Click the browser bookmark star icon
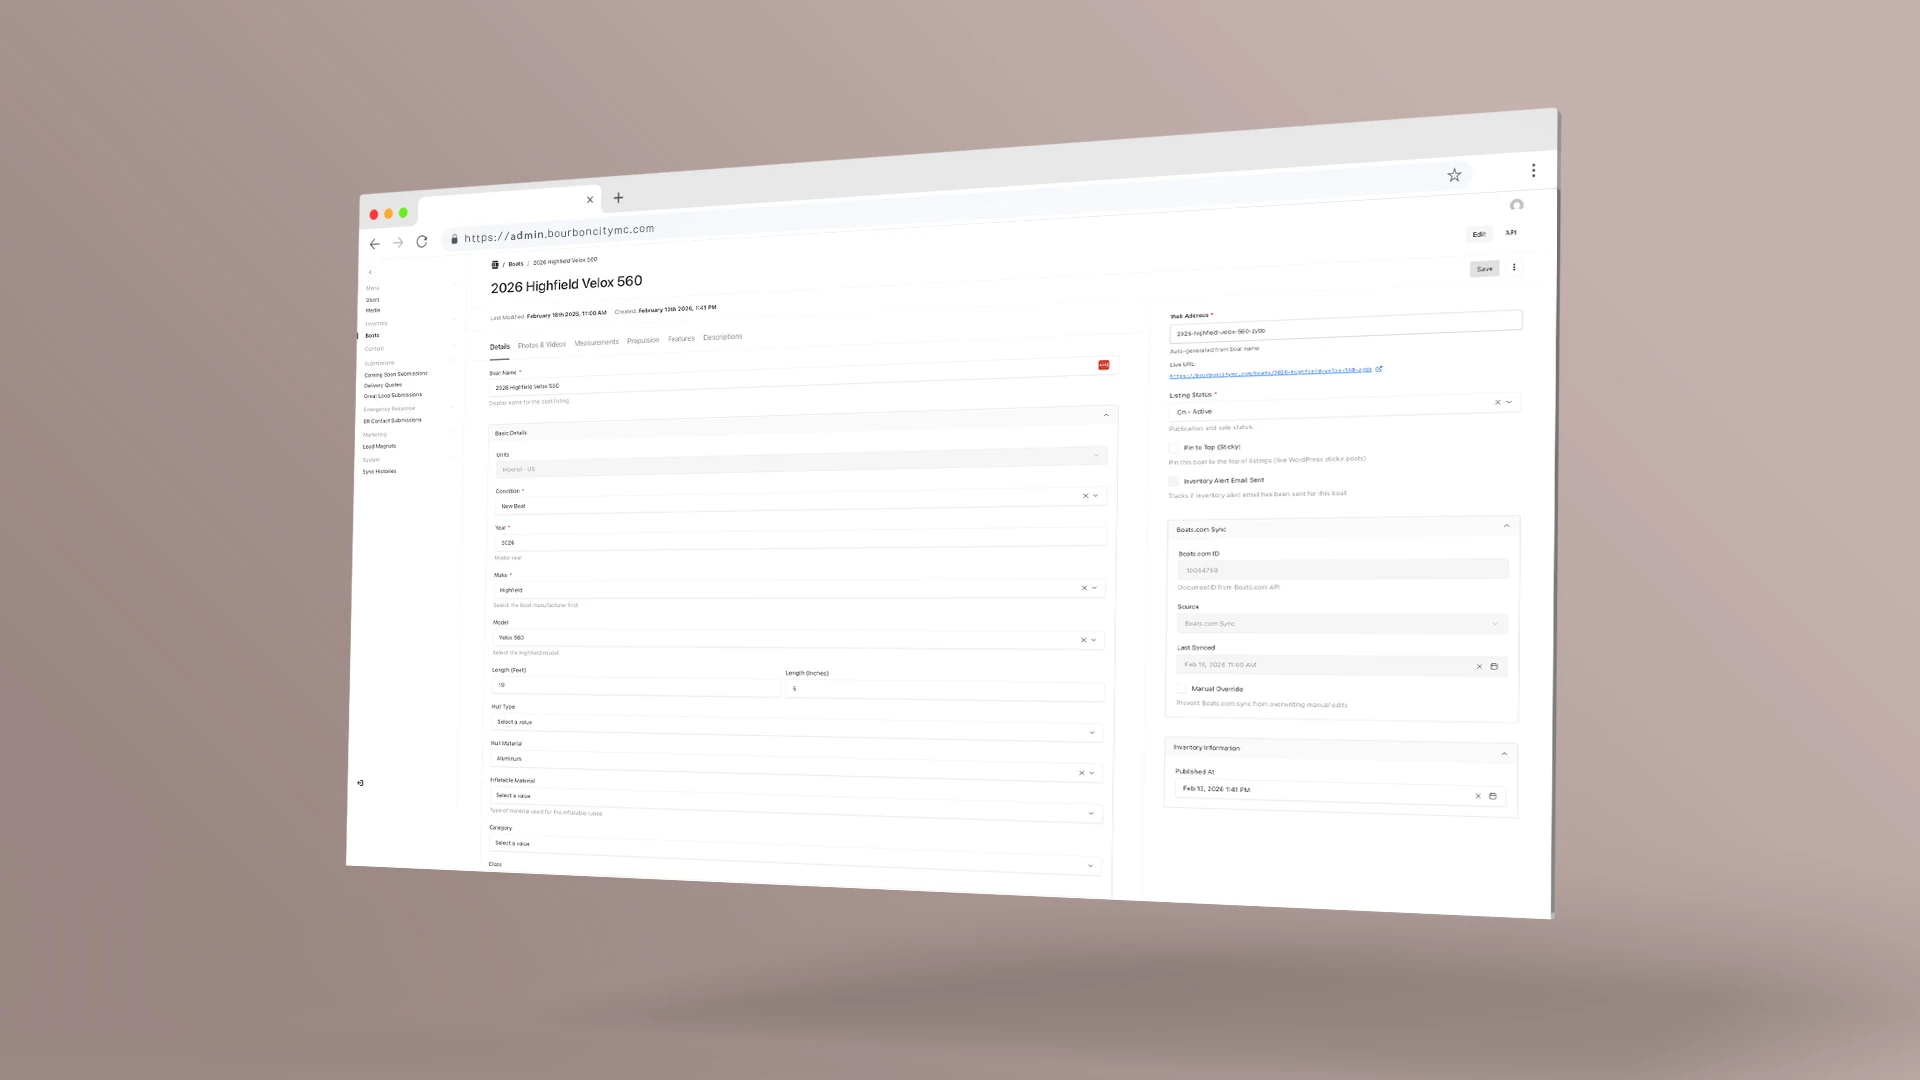The height and width of the screenshot is (1080, 1920). tap(1454, 174)
